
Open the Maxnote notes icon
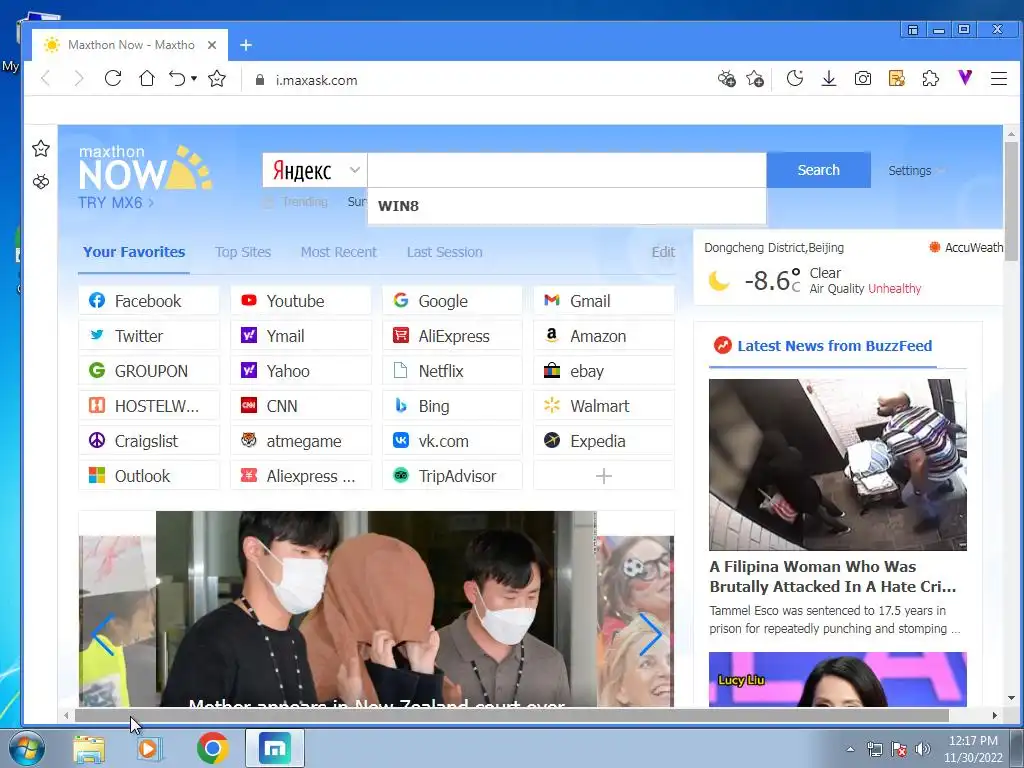pyautogui.click(x=897, y=79)
